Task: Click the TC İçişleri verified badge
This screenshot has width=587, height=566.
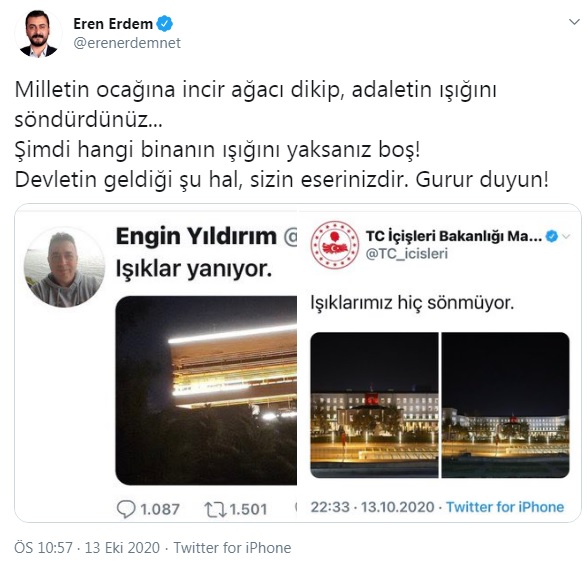Action: pos(552,236)
